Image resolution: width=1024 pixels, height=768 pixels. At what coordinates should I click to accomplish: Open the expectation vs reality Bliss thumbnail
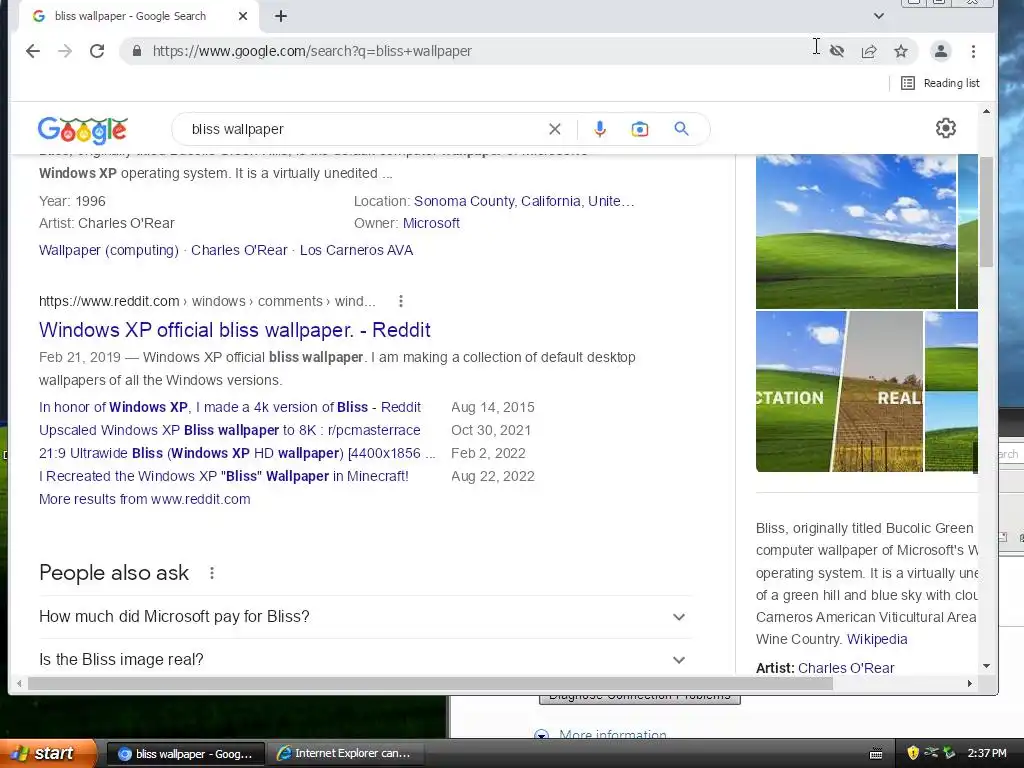(x=839, y=391)
